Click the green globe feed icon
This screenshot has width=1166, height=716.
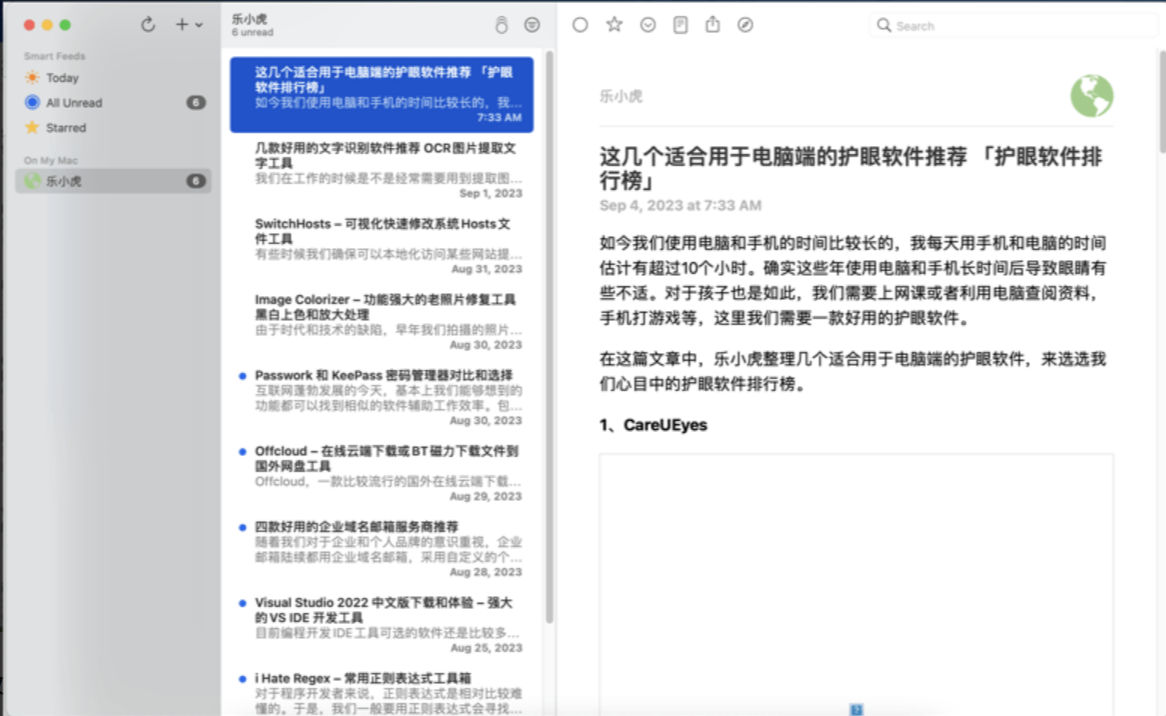coord(1091,96)
